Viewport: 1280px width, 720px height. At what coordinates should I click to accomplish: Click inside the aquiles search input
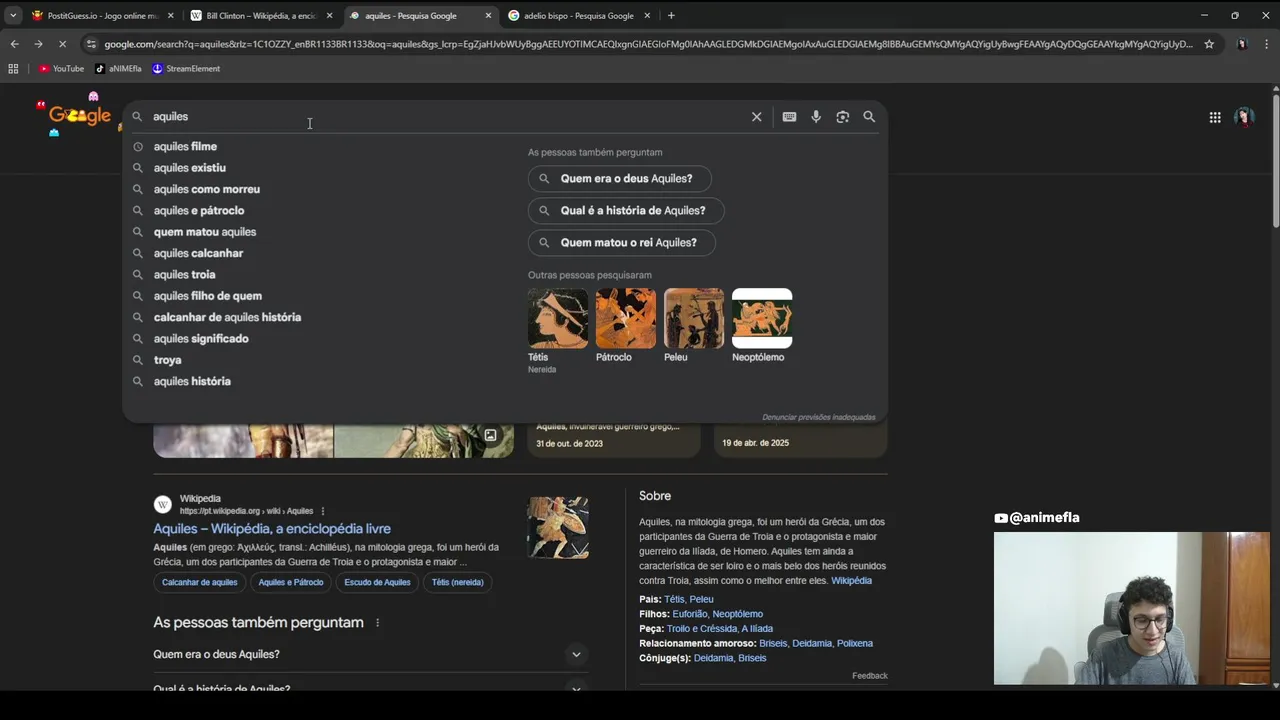coord(445,117)
